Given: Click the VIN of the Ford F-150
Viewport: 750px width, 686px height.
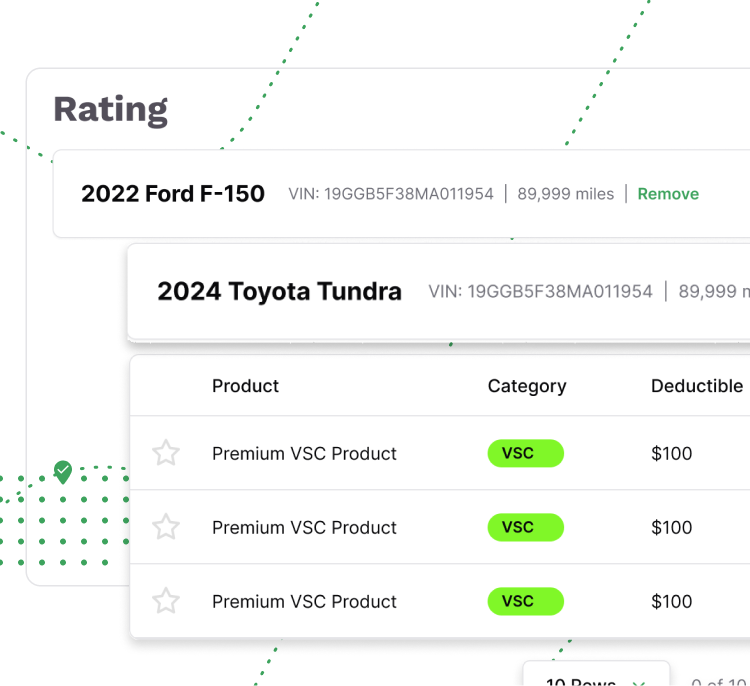Looking at the screenshot, I should [x=391, y=194].
